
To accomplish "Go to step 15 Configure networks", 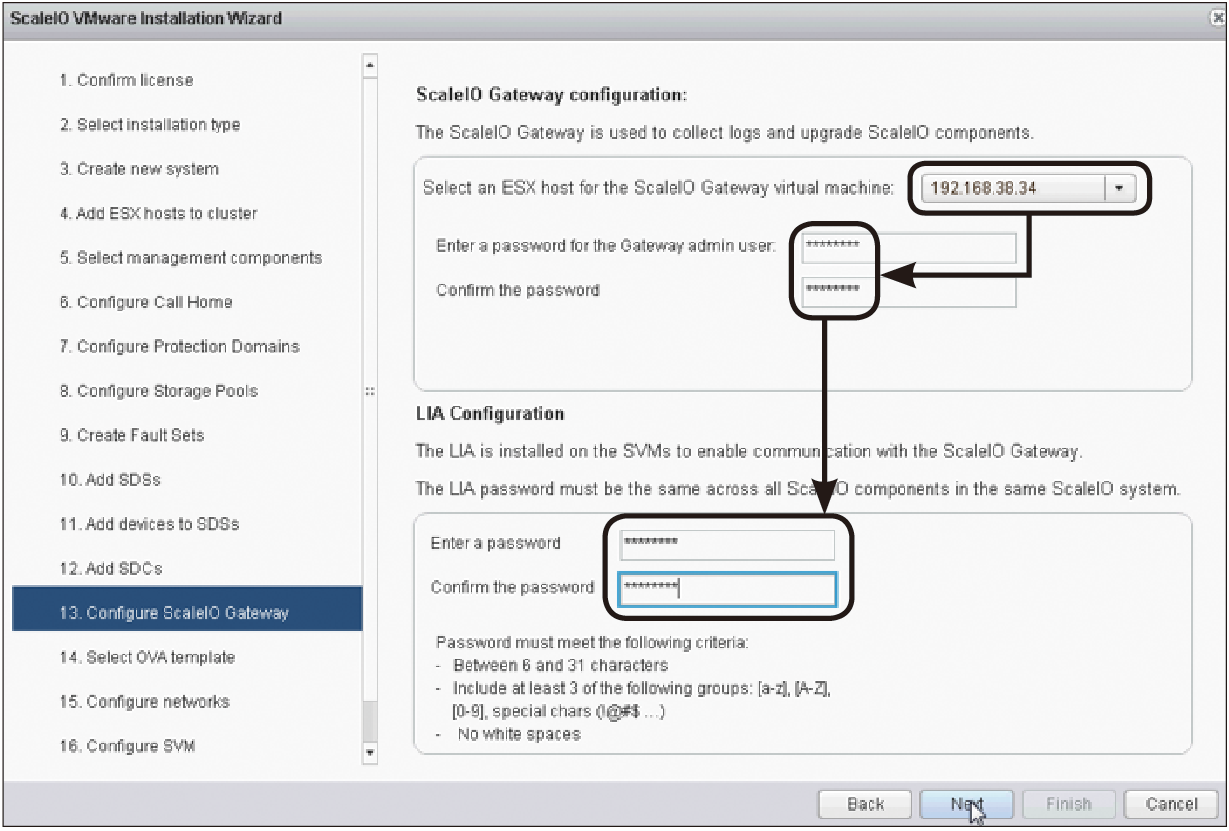I will pyautogui.click(x=144, y=701).
